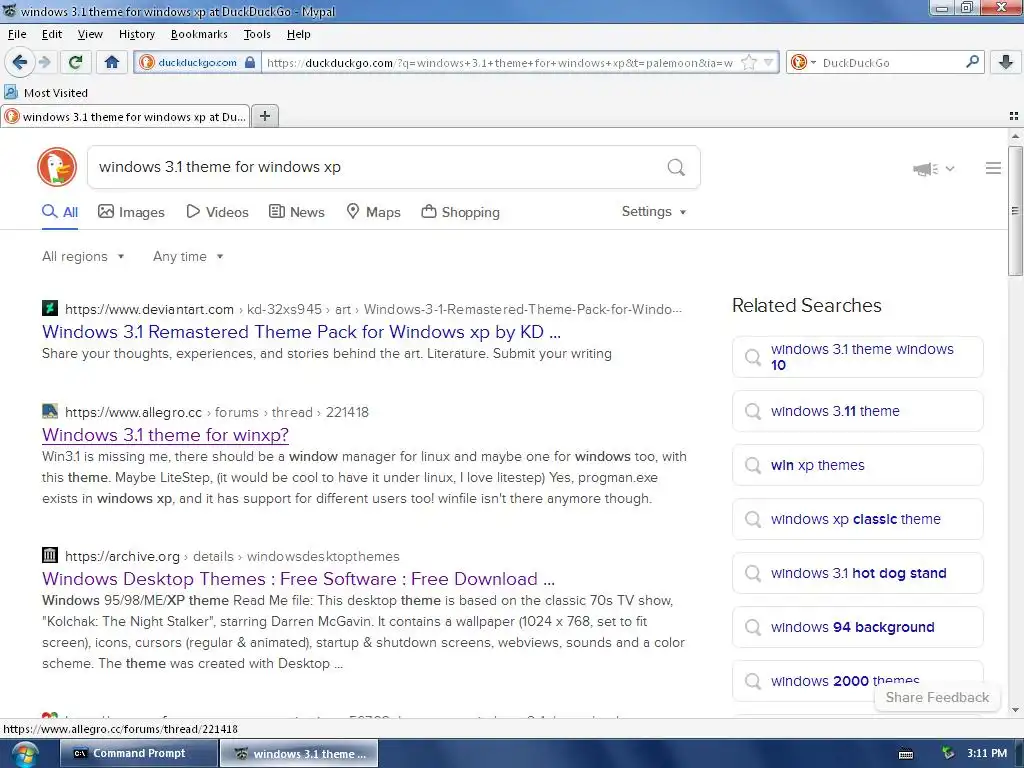Image resolution: width=1024 pixels, height=768 pixels.
Task: Click the archive.org favicon icon
Action: (x=50, y=555)
